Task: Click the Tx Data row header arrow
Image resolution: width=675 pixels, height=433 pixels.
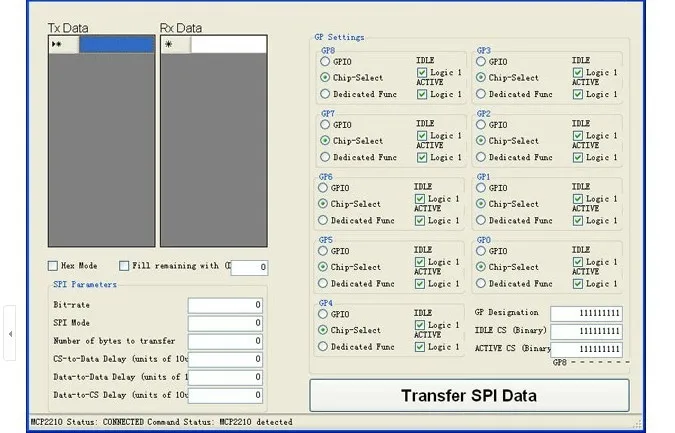Action: (x=64, y=44)
